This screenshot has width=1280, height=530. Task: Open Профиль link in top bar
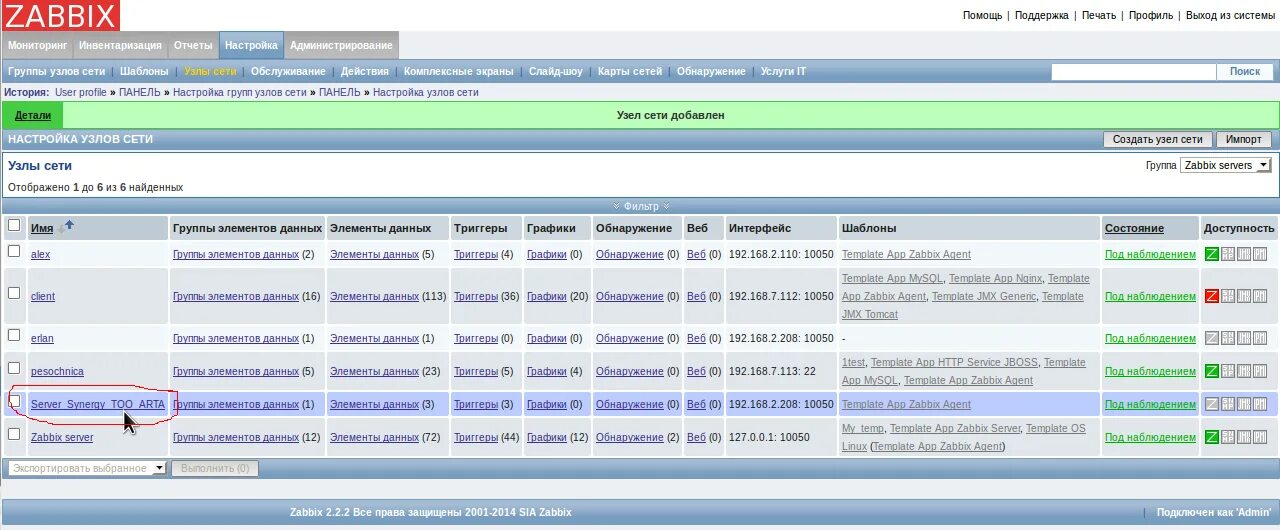(x=1151, y=15)
